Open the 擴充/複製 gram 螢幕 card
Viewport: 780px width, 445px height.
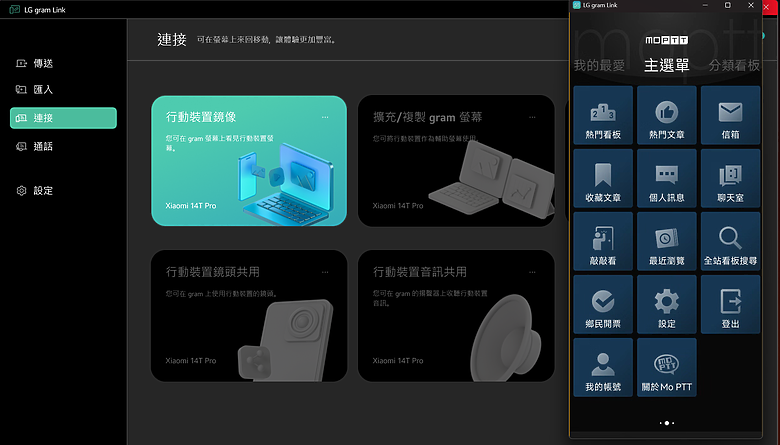[x=456, y=161]
